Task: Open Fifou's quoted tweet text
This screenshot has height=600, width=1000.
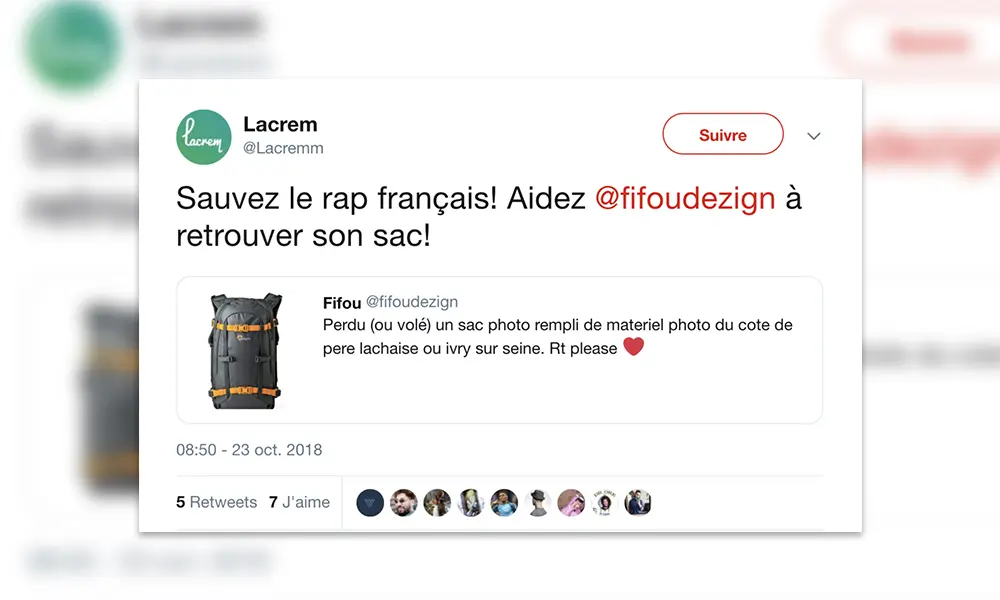Action: click(x=557, y=337)
